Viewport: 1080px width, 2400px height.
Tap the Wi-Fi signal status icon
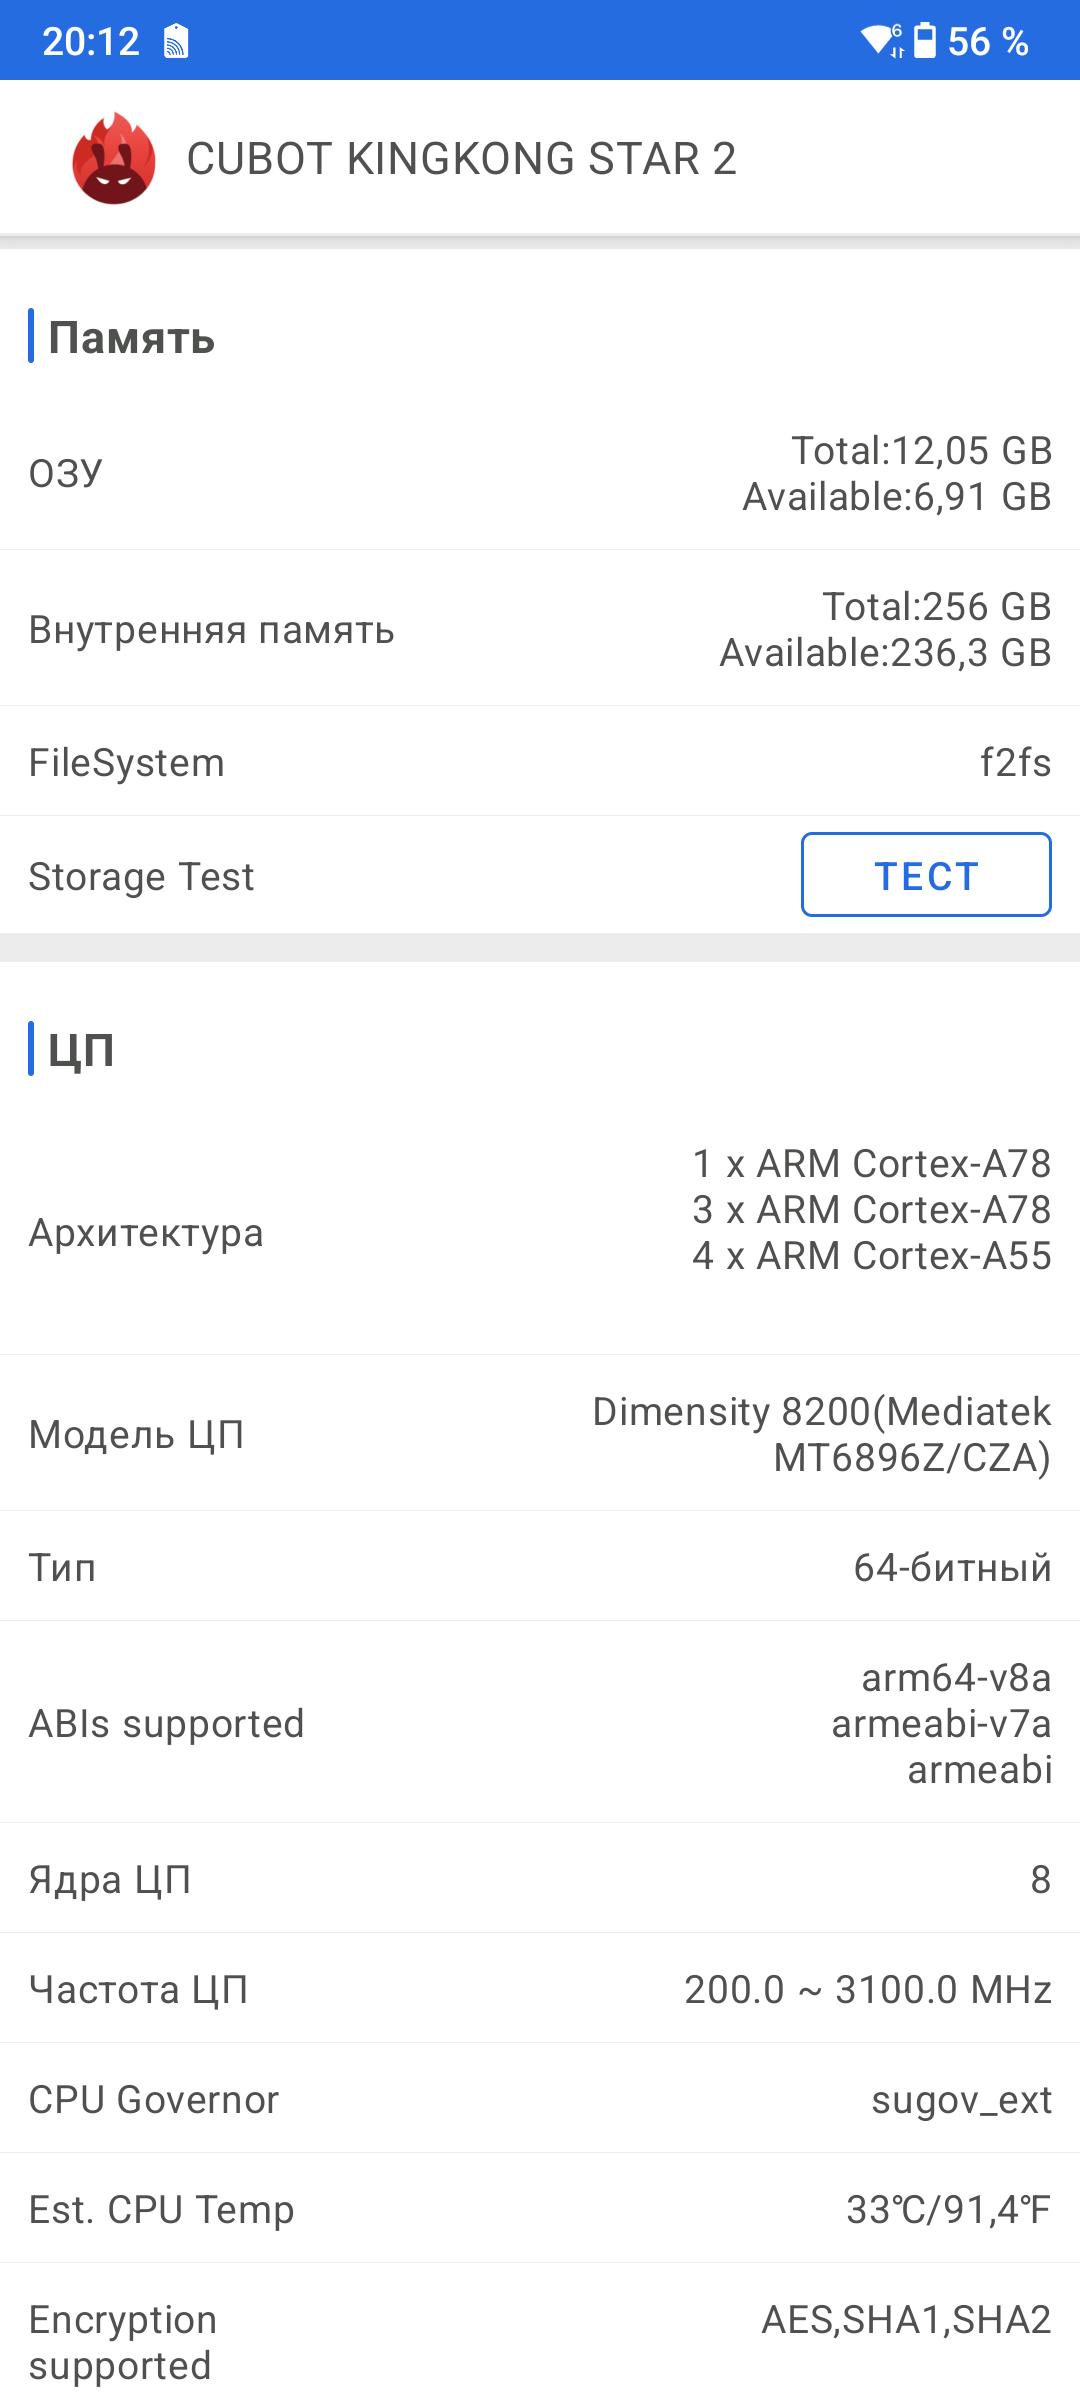click(881, 40)
